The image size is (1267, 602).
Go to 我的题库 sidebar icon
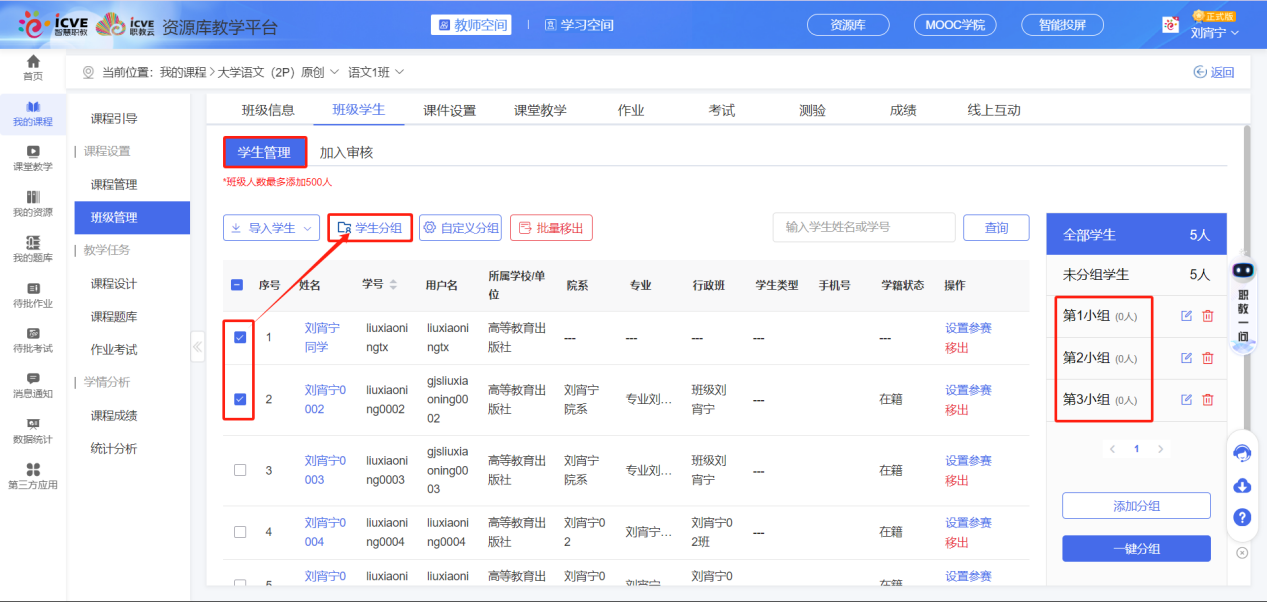point(33,249)
